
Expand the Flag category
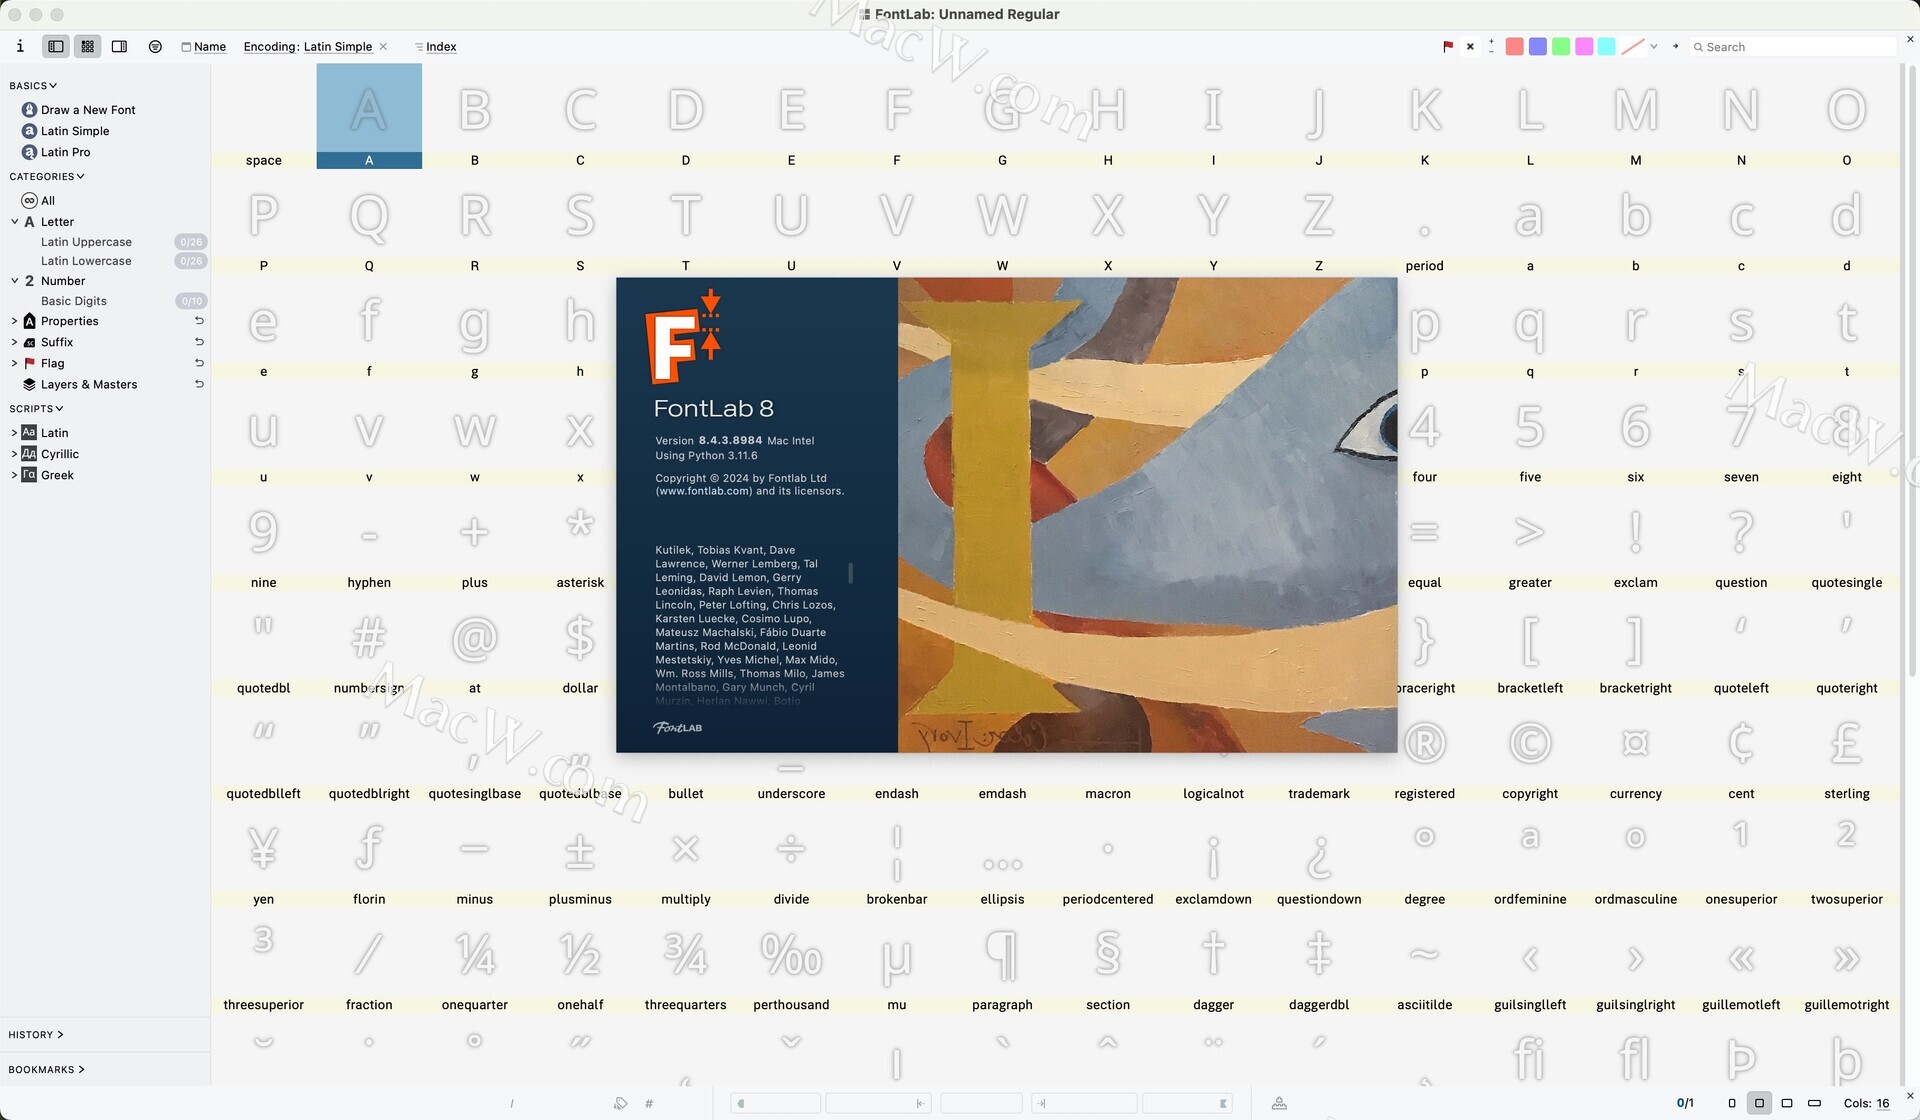click(x=14, y=363)
